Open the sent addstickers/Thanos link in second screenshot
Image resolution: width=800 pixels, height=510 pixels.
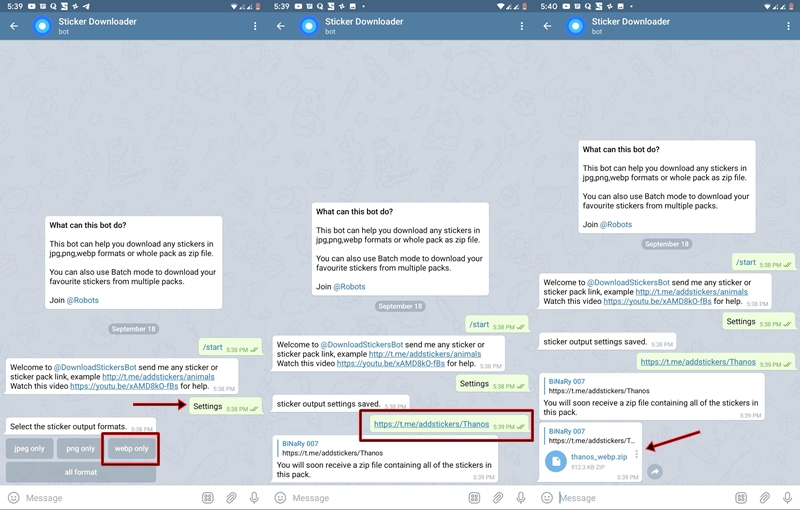[x=431, y=424]
